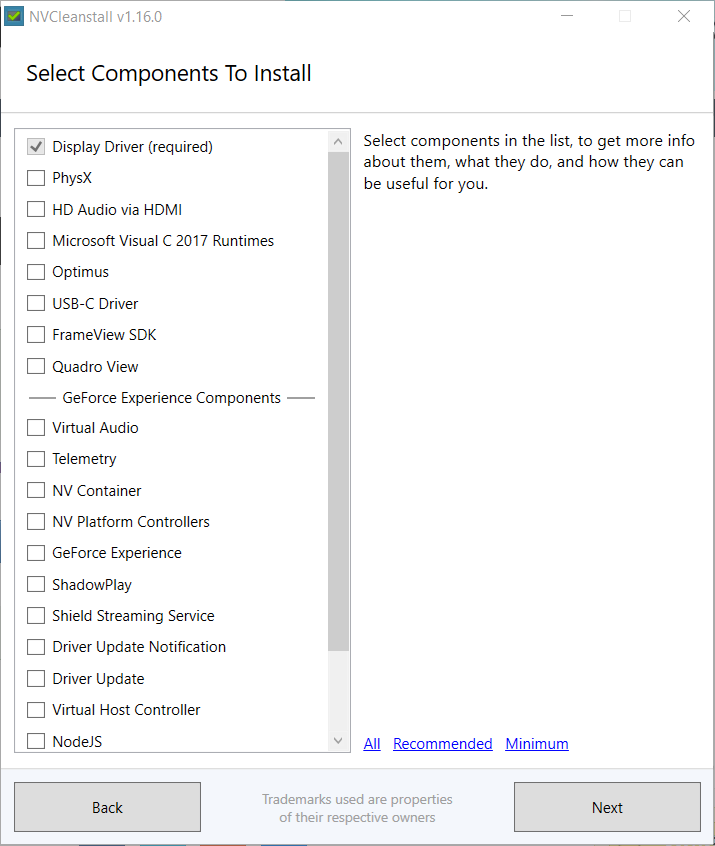Enable the PhysX component checkbox
The image size is (715, 846).
pos(36,178)
